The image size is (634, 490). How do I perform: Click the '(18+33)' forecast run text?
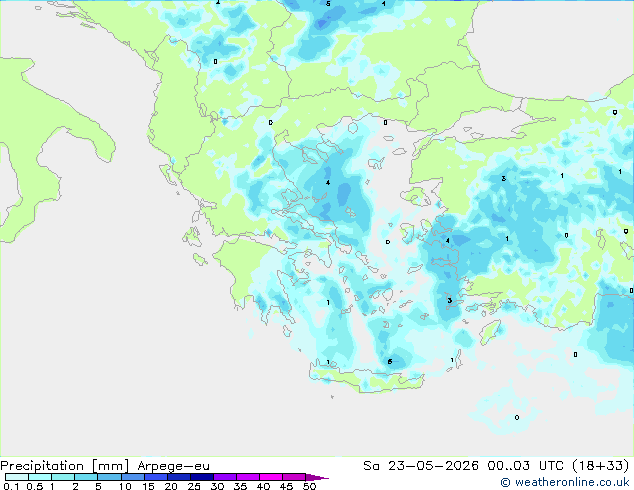coord(601,465)
